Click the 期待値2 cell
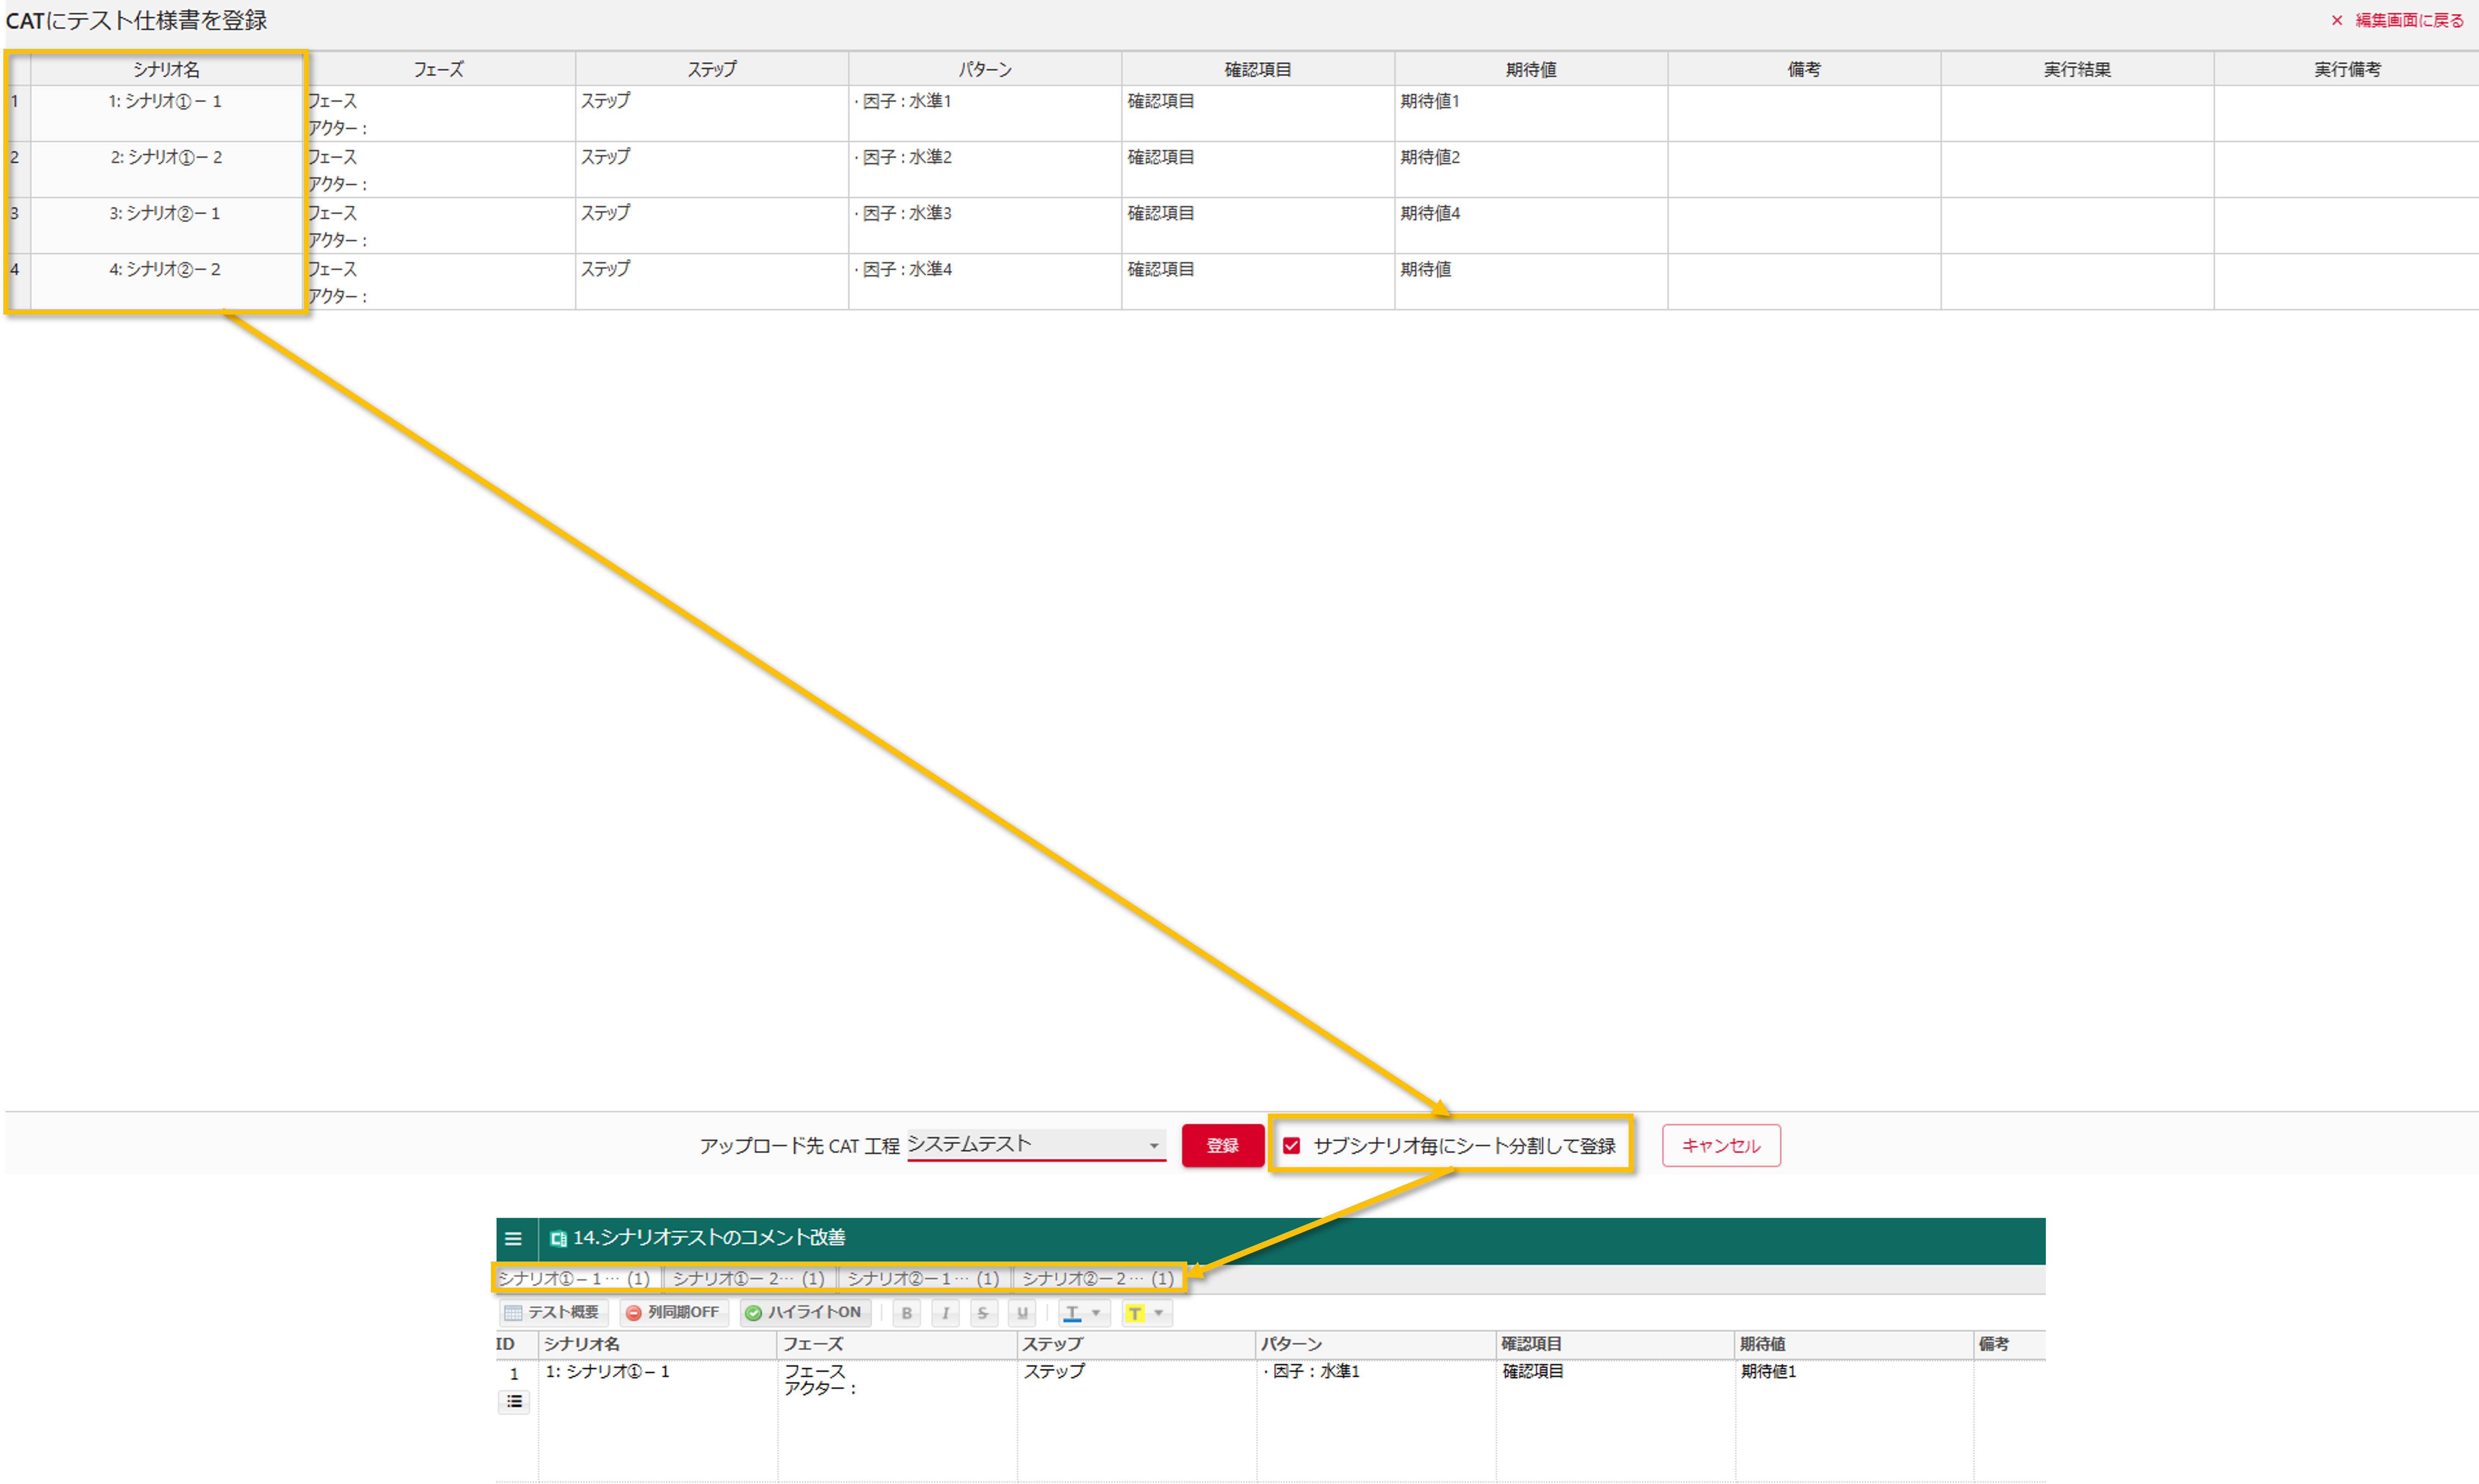This screenshot has width=2479, height=1484. click(1531, 169)
